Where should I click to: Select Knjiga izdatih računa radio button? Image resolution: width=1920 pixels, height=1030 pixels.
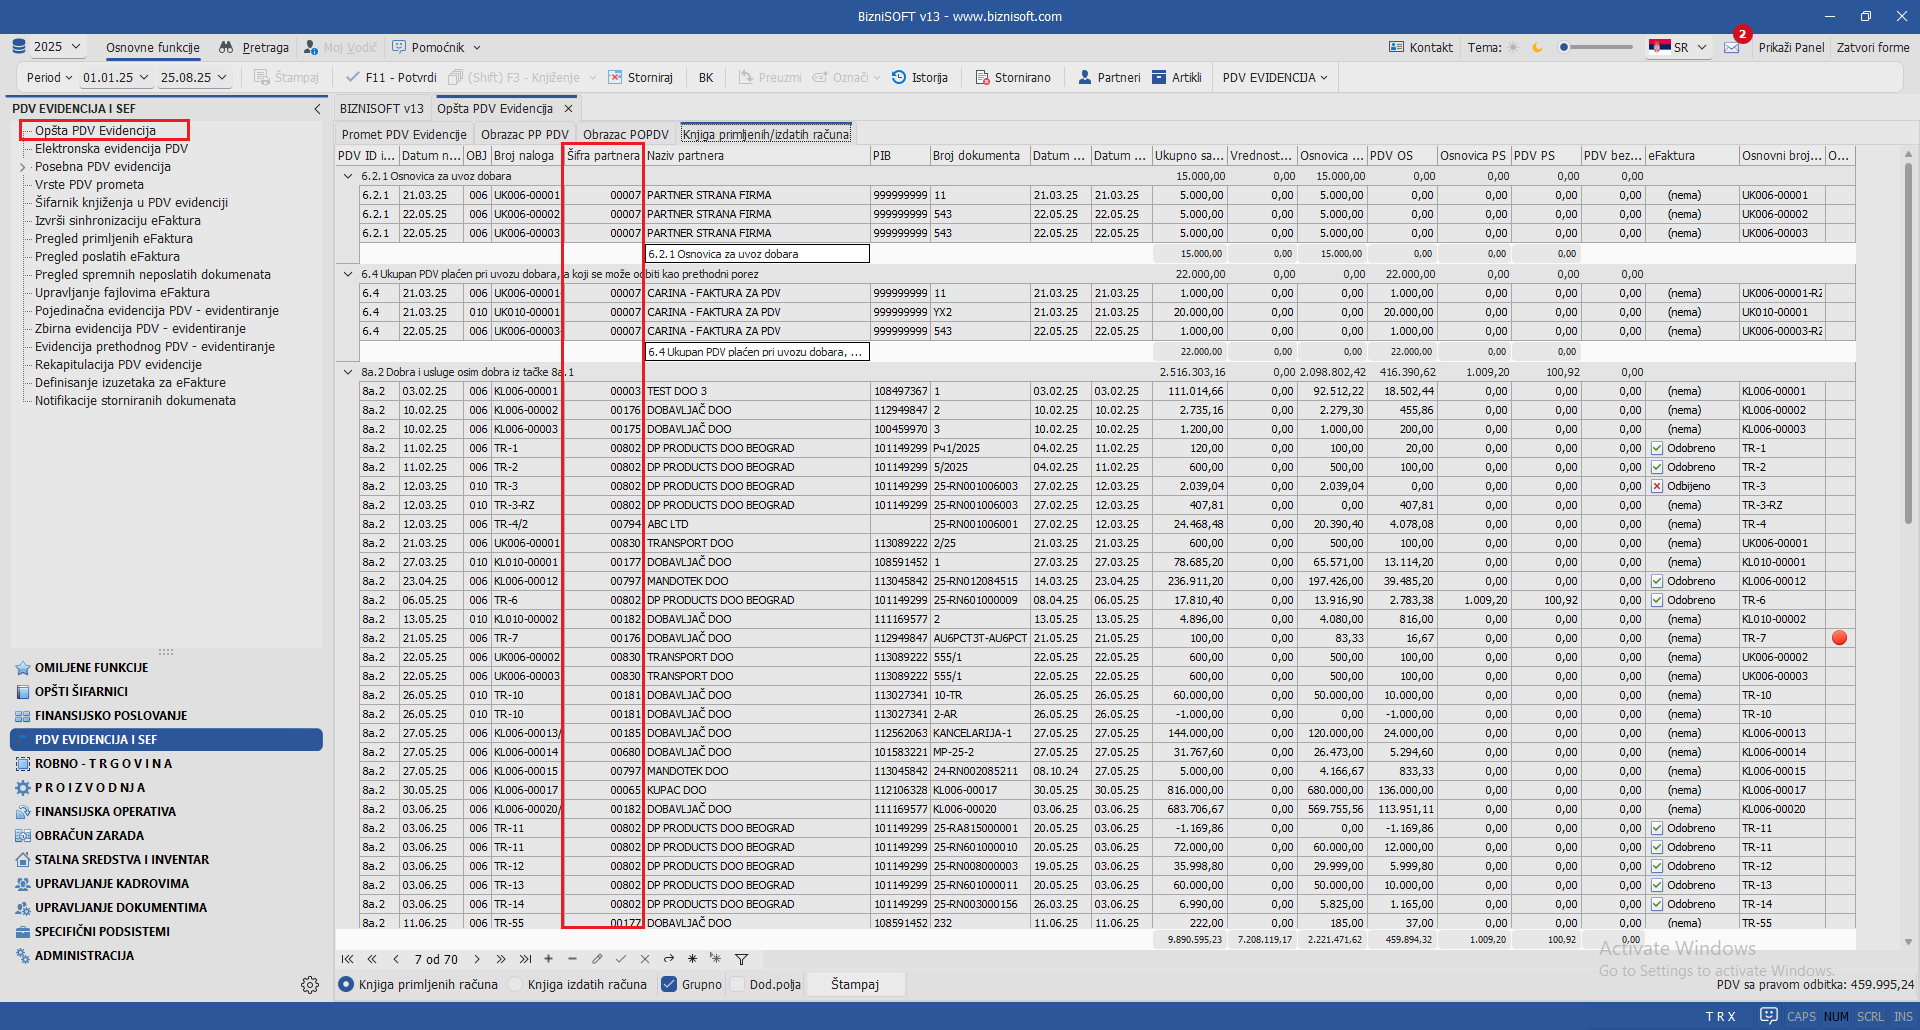click(516, 984)
